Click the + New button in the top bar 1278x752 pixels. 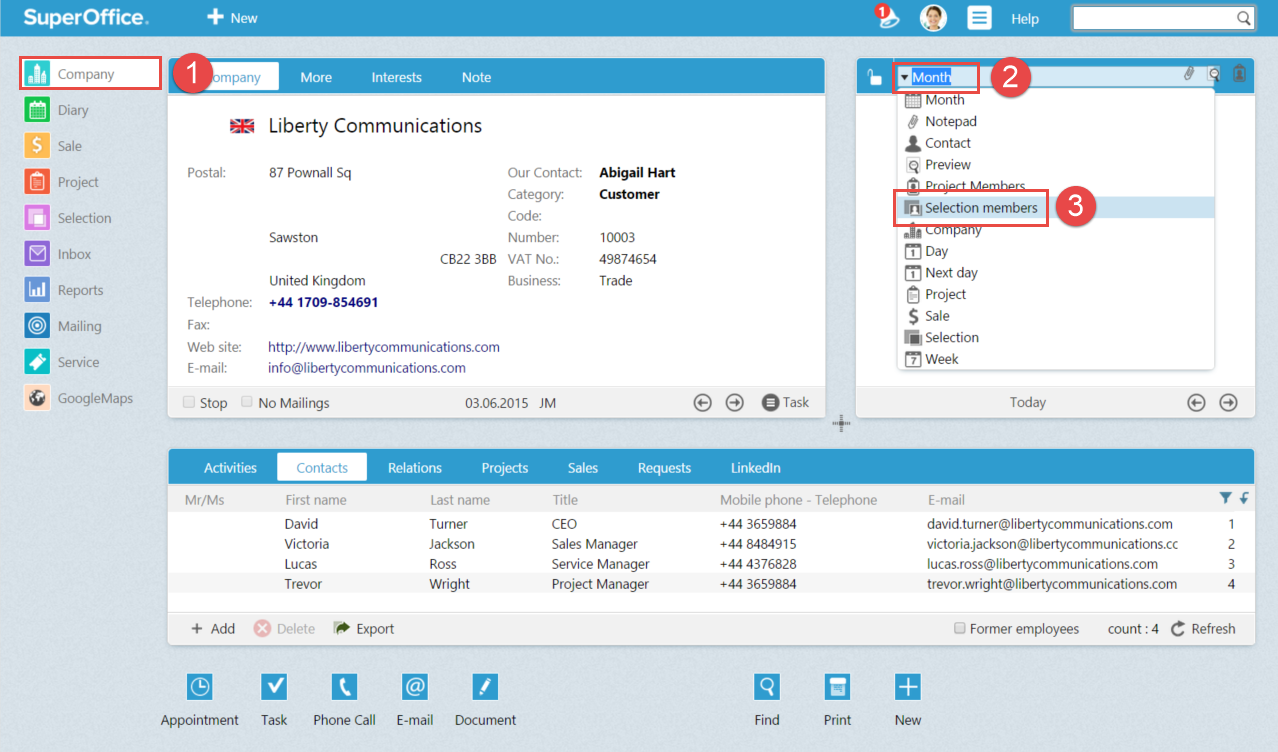click(x=232, y=17)
